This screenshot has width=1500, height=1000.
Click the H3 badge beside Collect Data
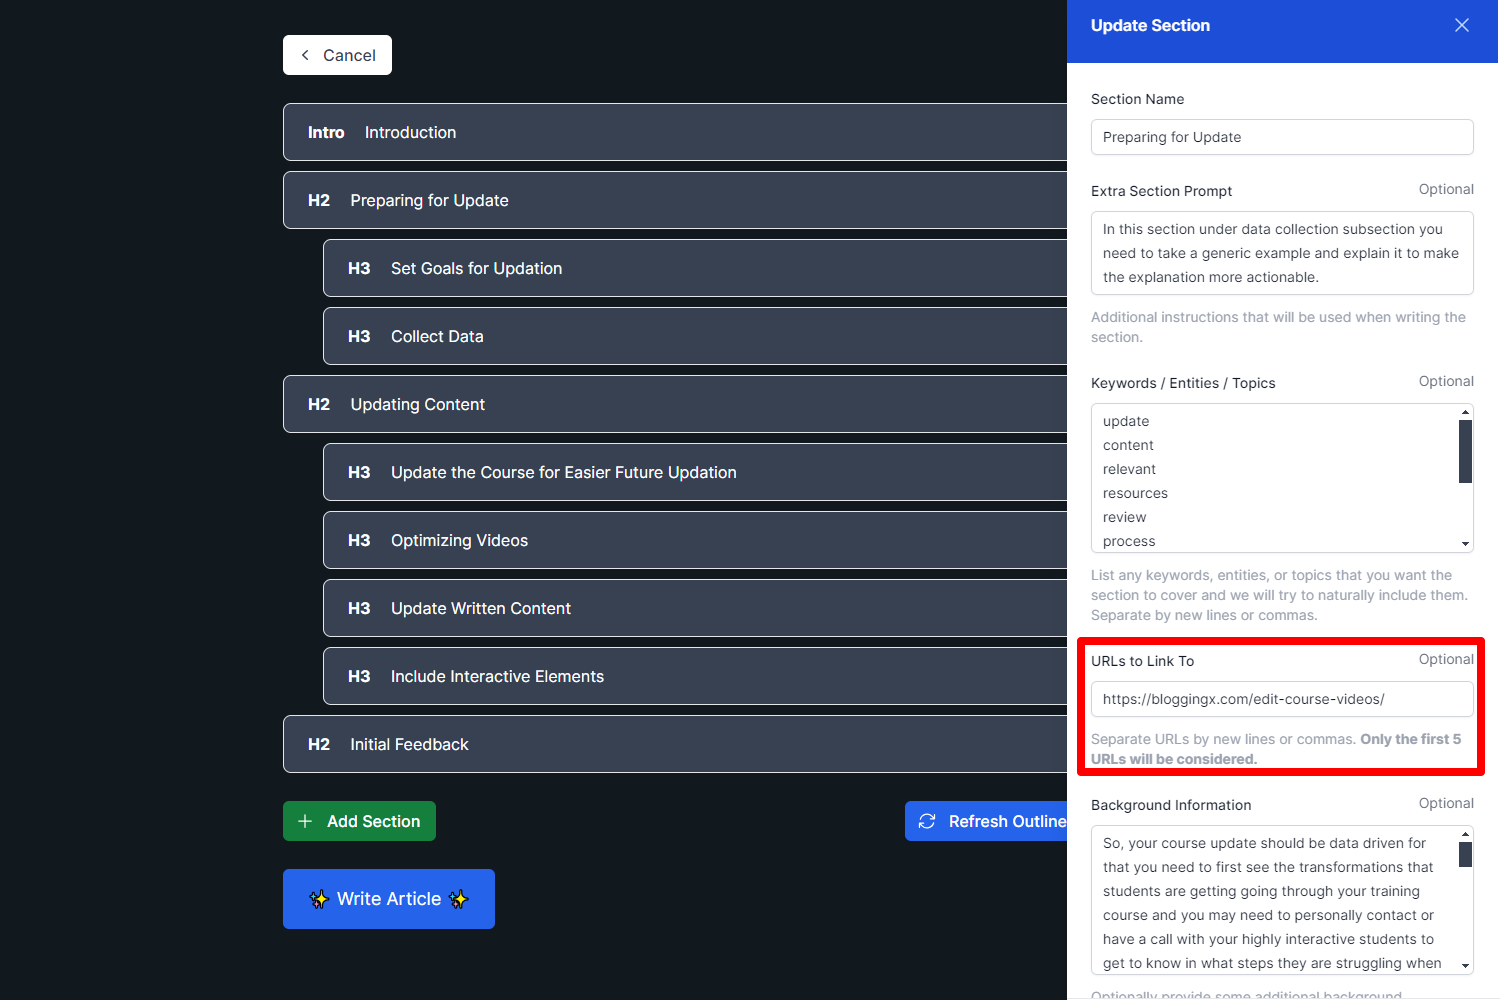click(359, 336)
